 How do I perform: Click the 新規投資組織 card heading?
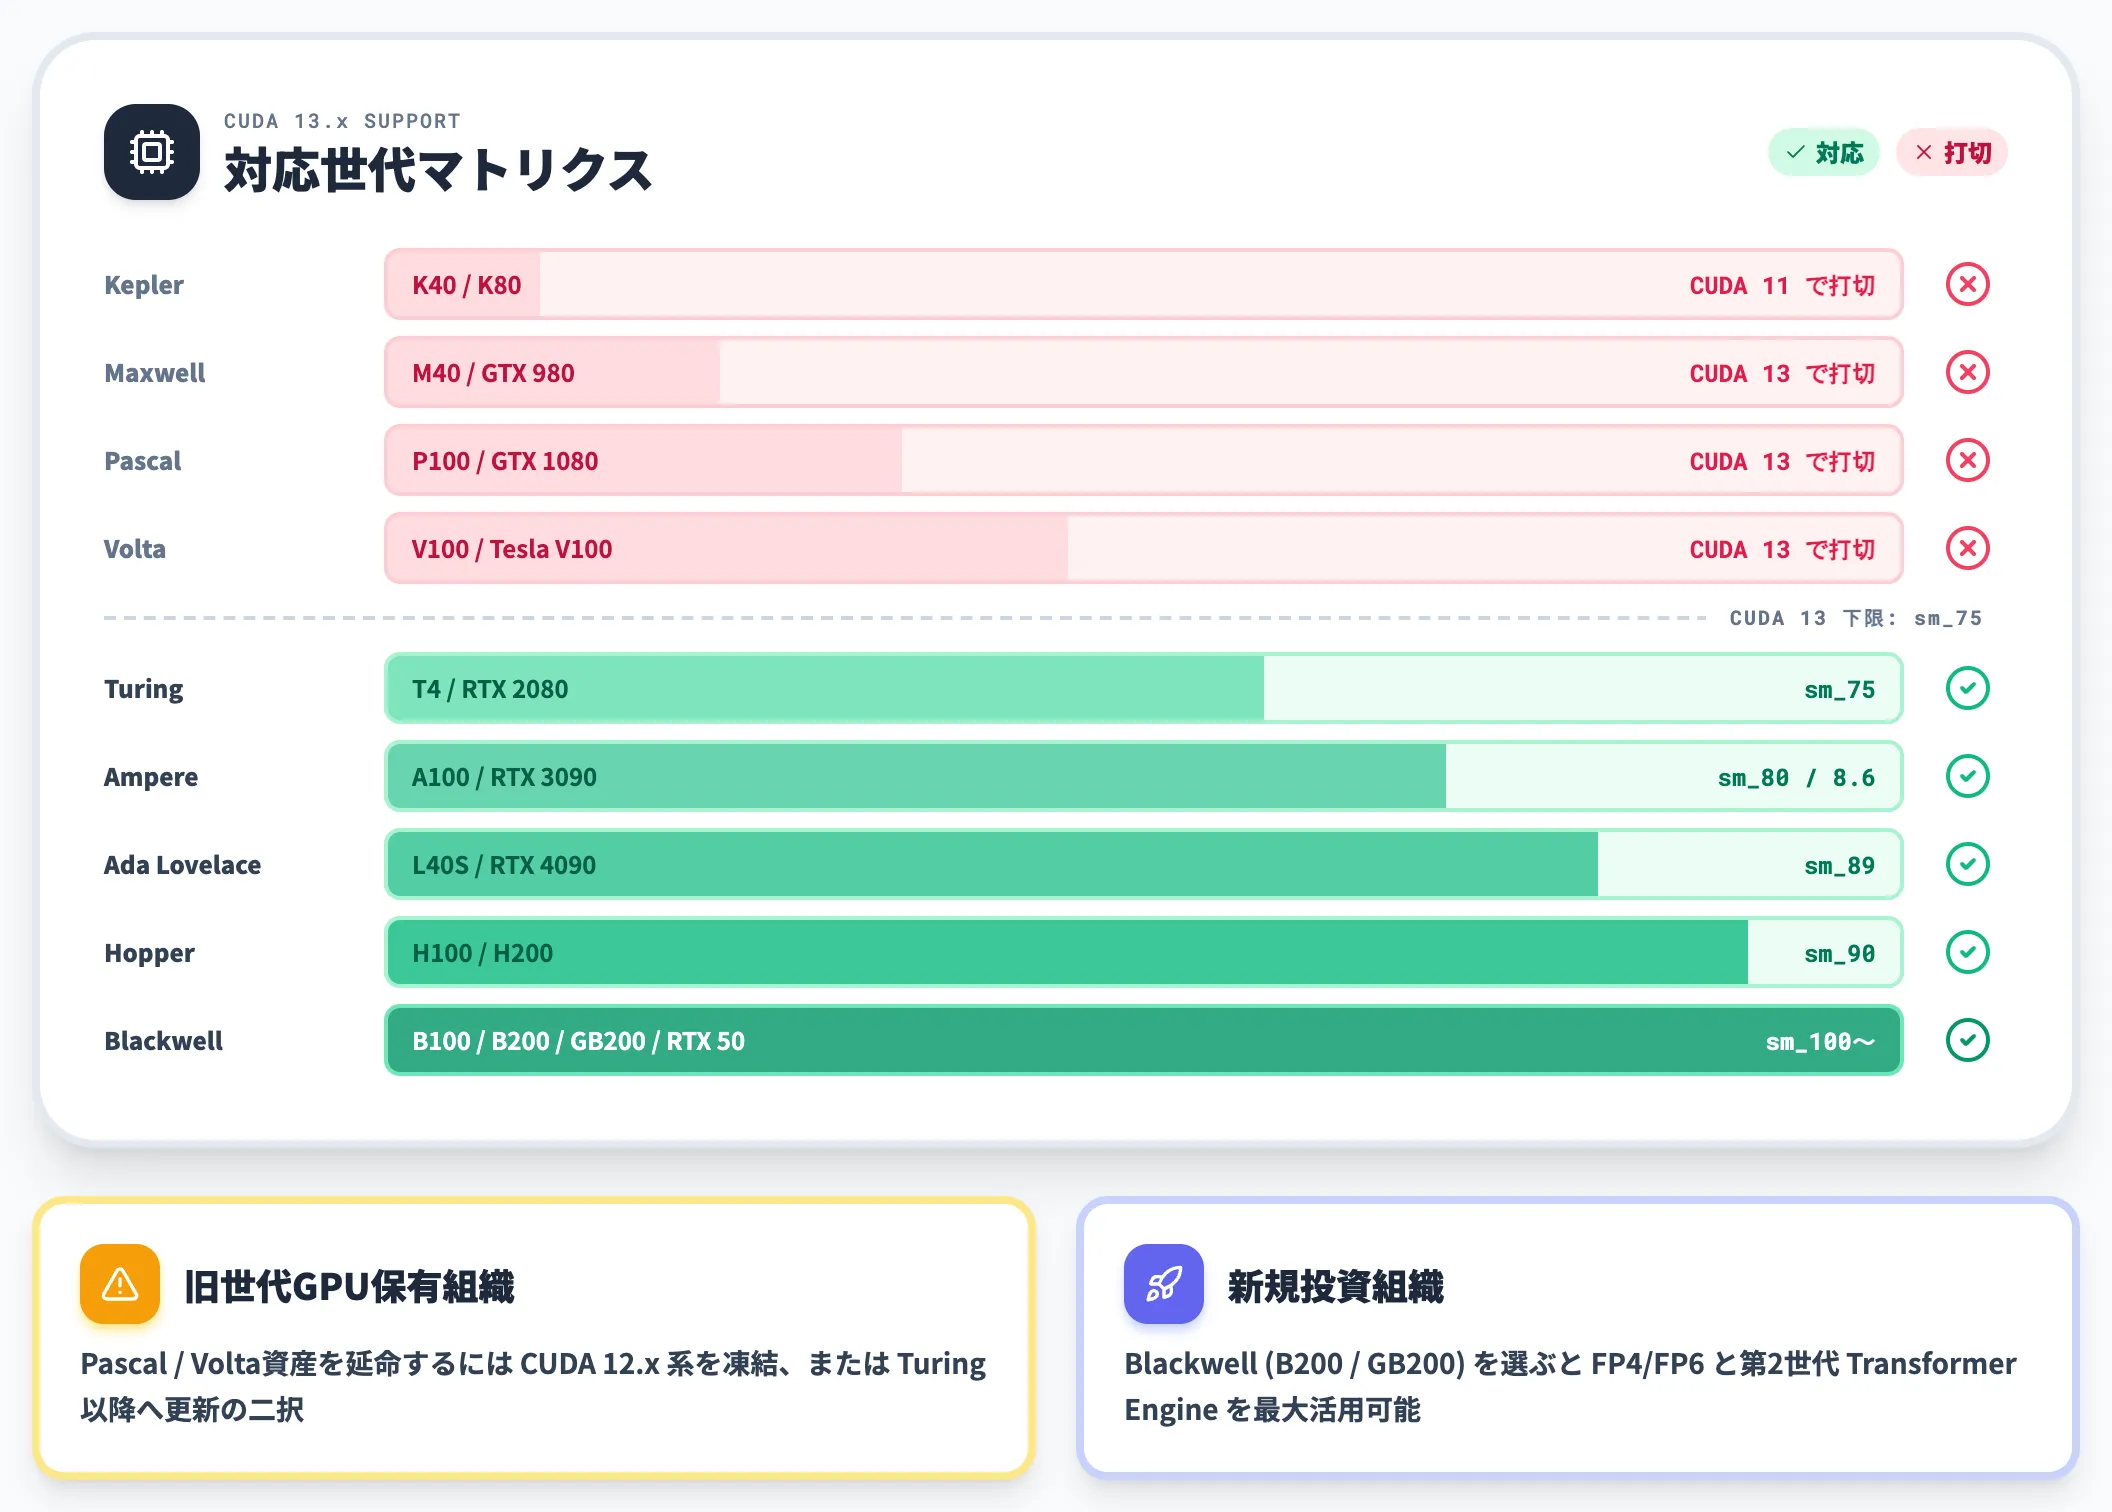pos(1336,1286)
